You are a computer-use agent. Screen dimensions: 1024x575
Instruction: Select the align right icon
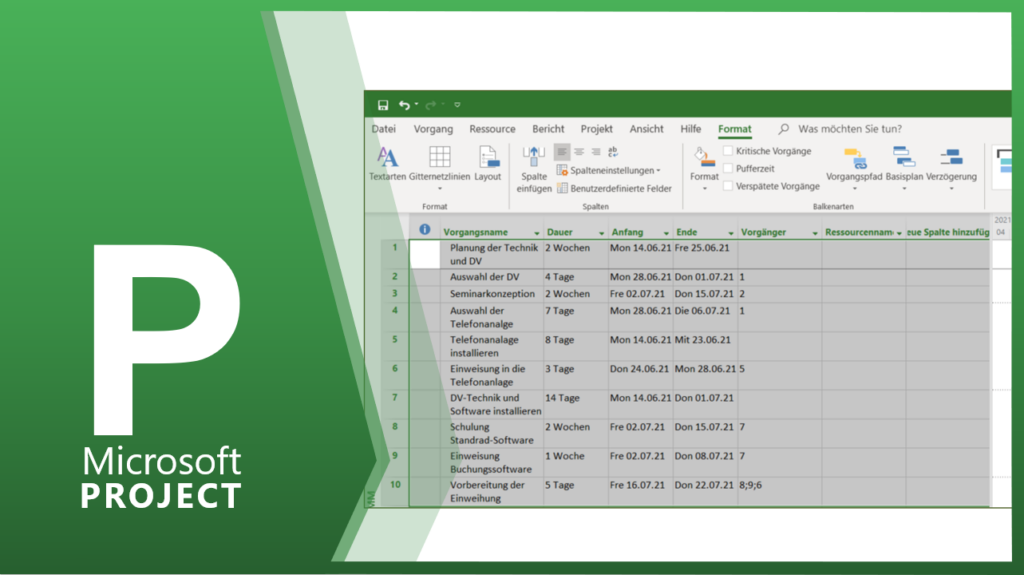click(596, 152)
